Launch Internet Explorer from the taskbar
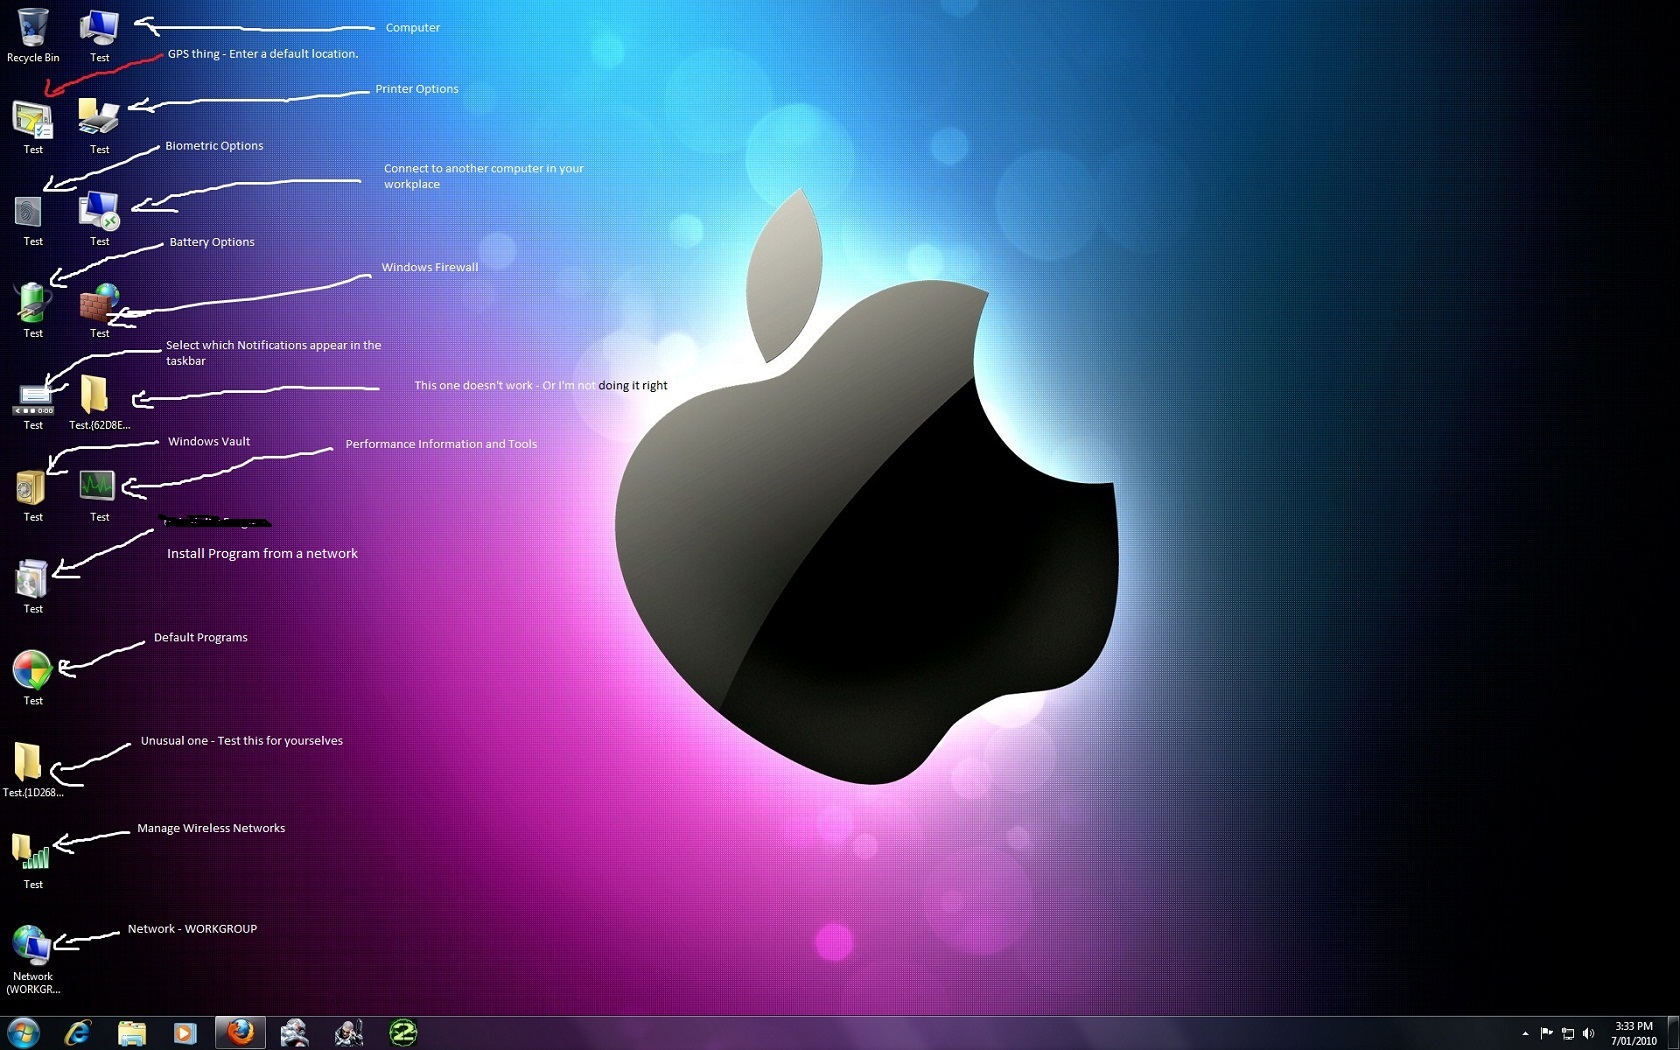Image resolution: width=1680 pixels, height=1050 pixels. [78, 1032]
